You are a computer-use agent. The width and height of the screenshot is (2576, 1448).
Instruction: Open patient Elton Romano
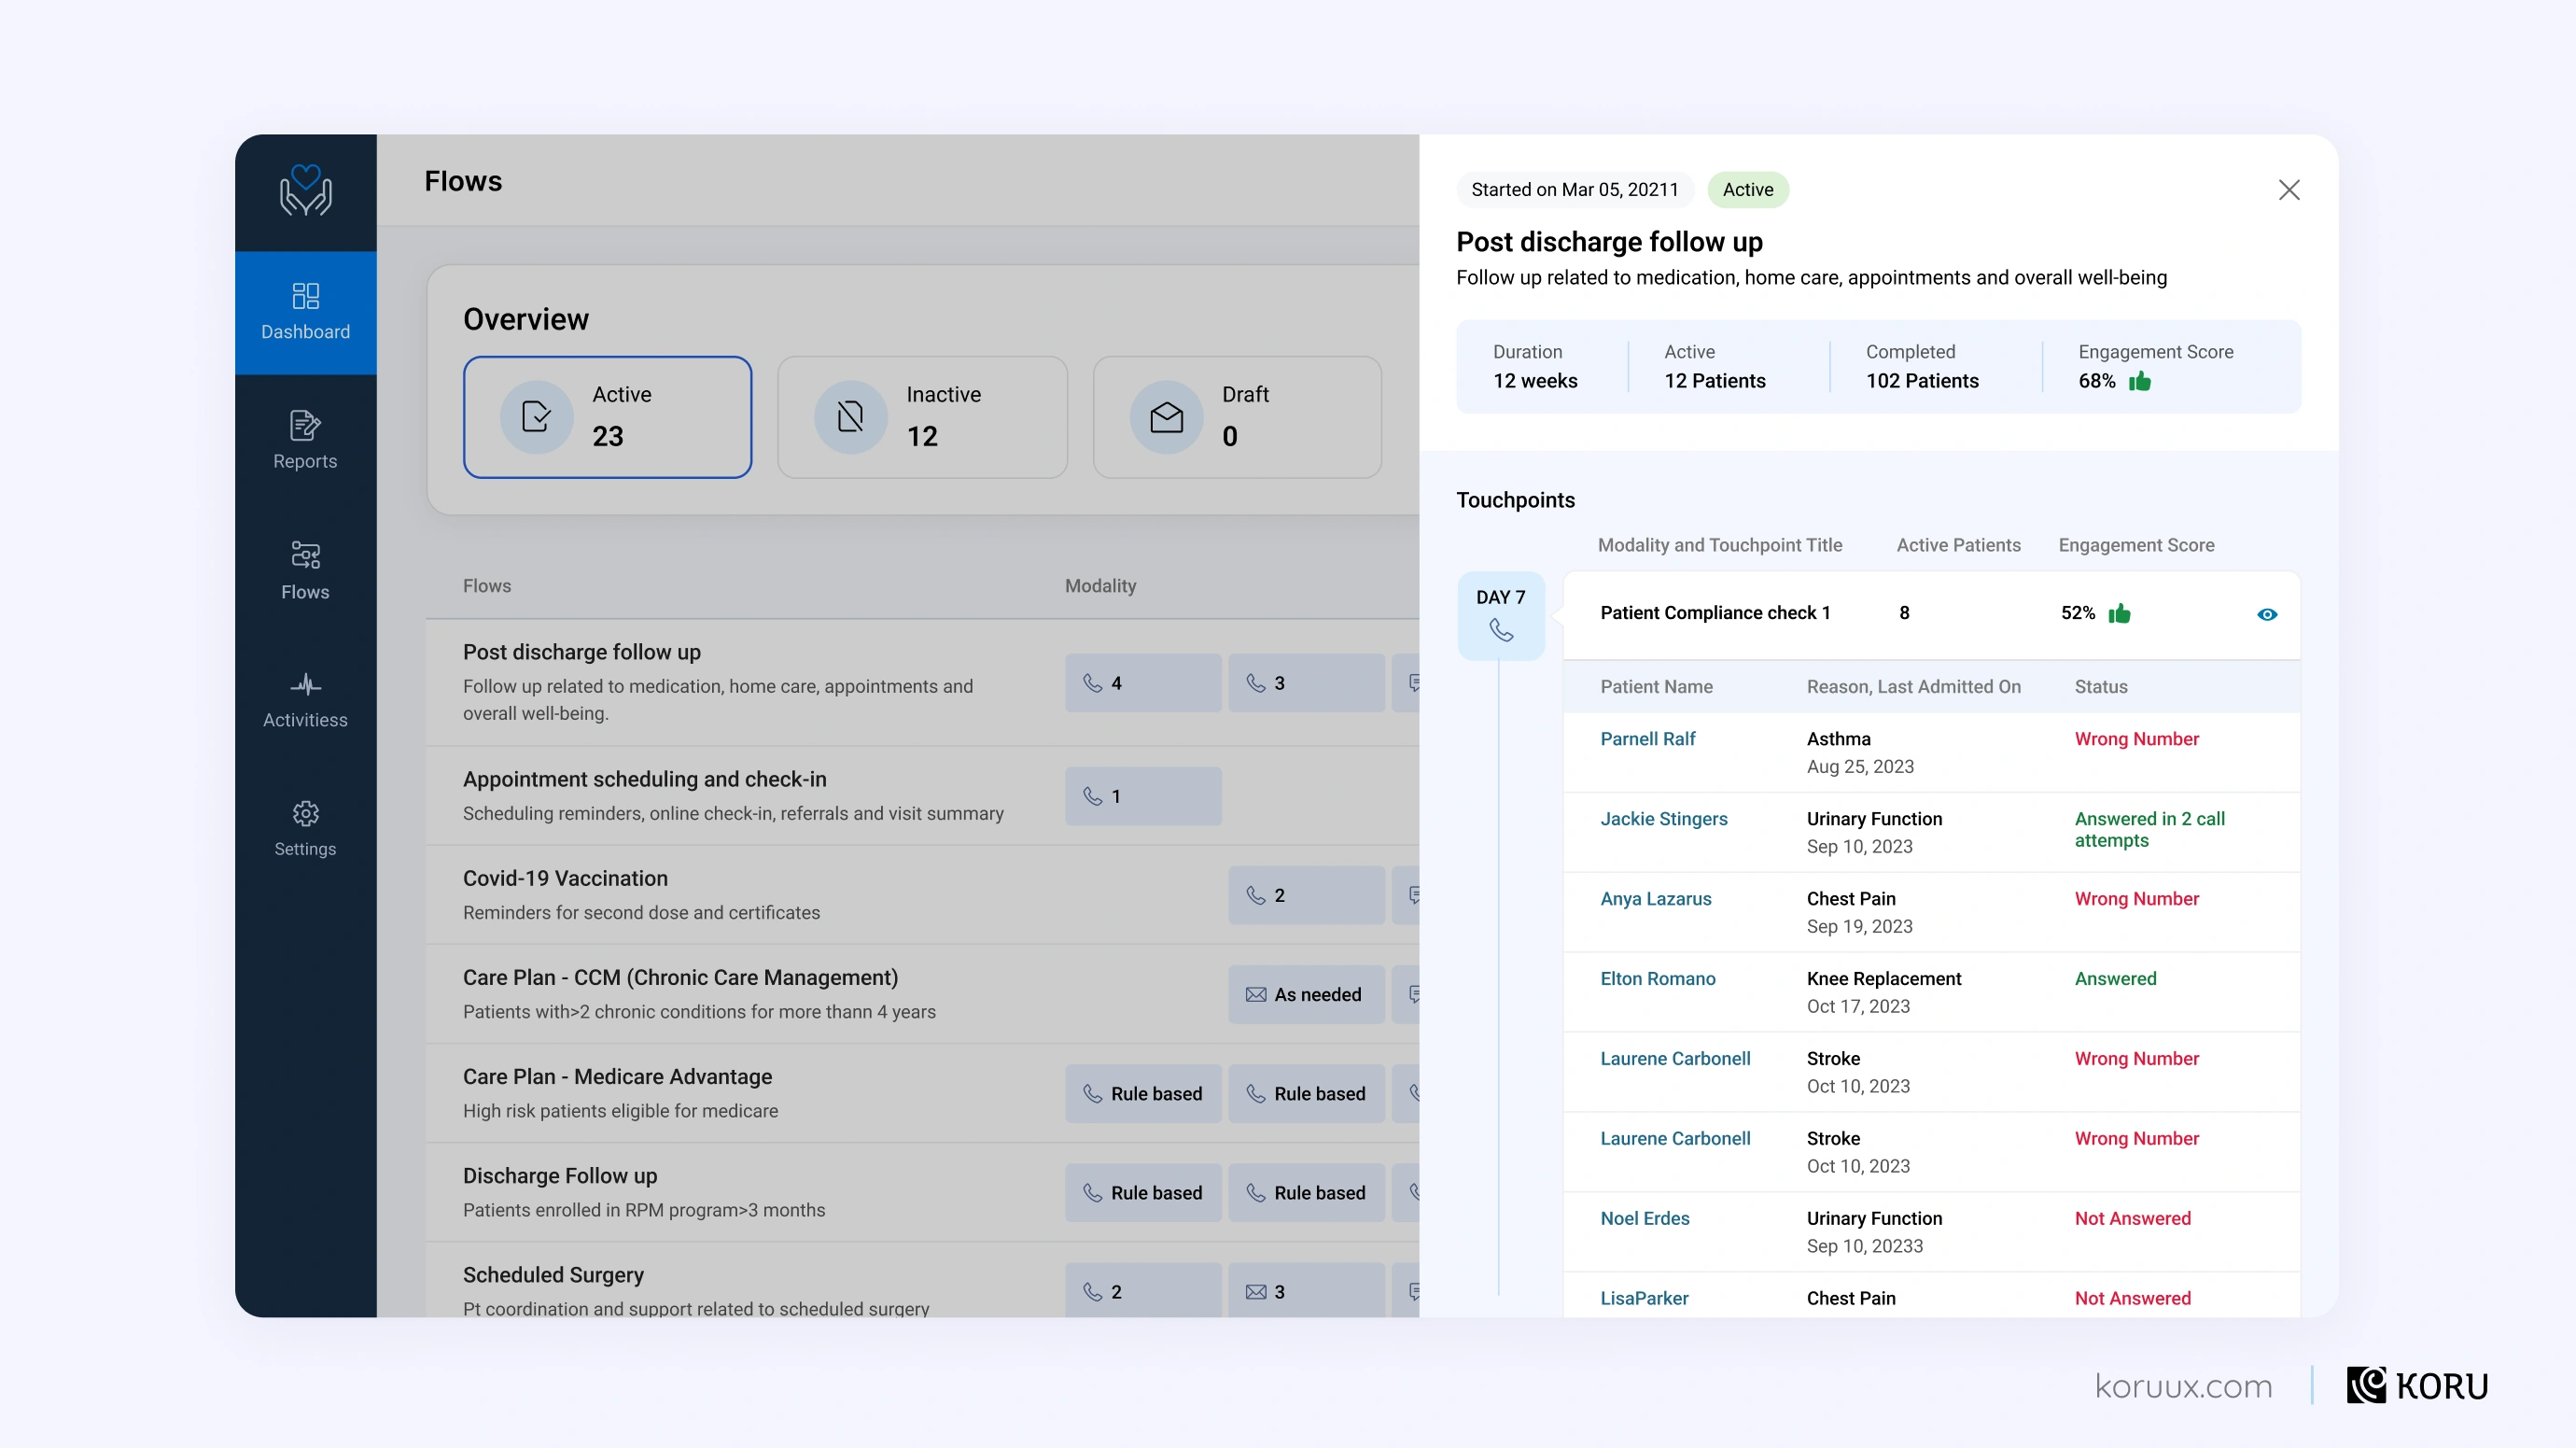(x=1658, y=979)
